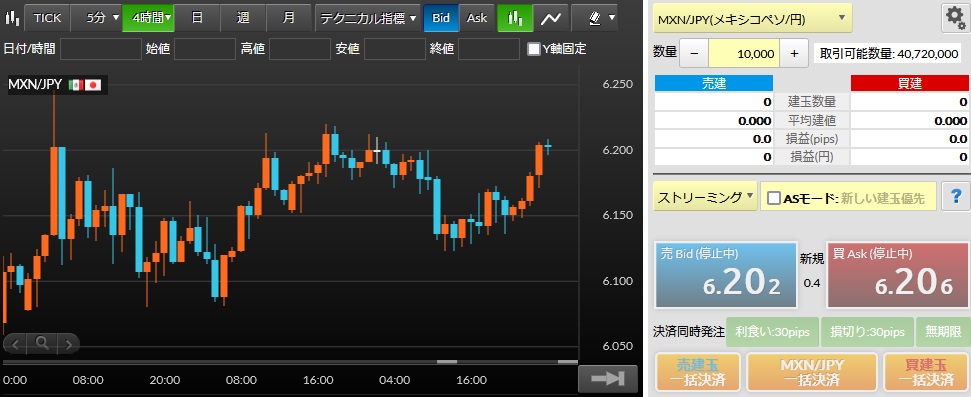Jump to latest candle arrow button
The width and height of the screenshot is (971, 397).
pos(608,377)
